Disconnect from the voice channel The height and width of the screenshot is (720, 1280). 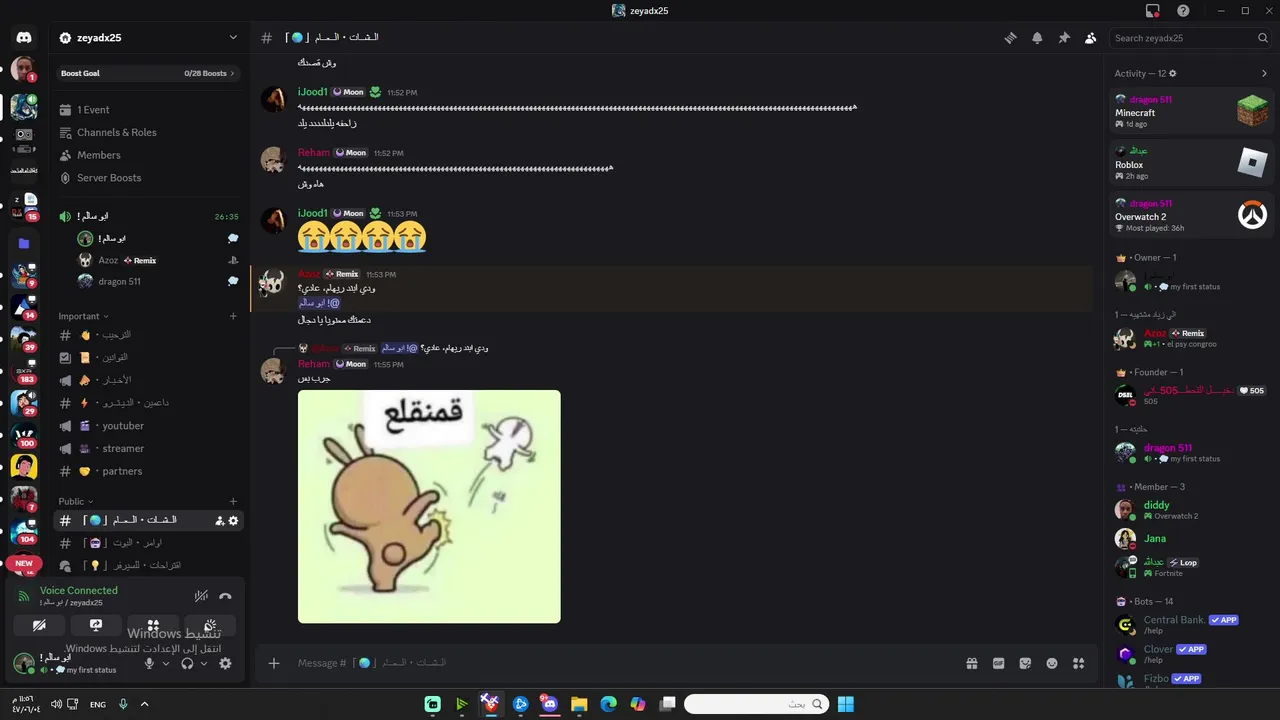pyautogui.click(x=225, y=596)
